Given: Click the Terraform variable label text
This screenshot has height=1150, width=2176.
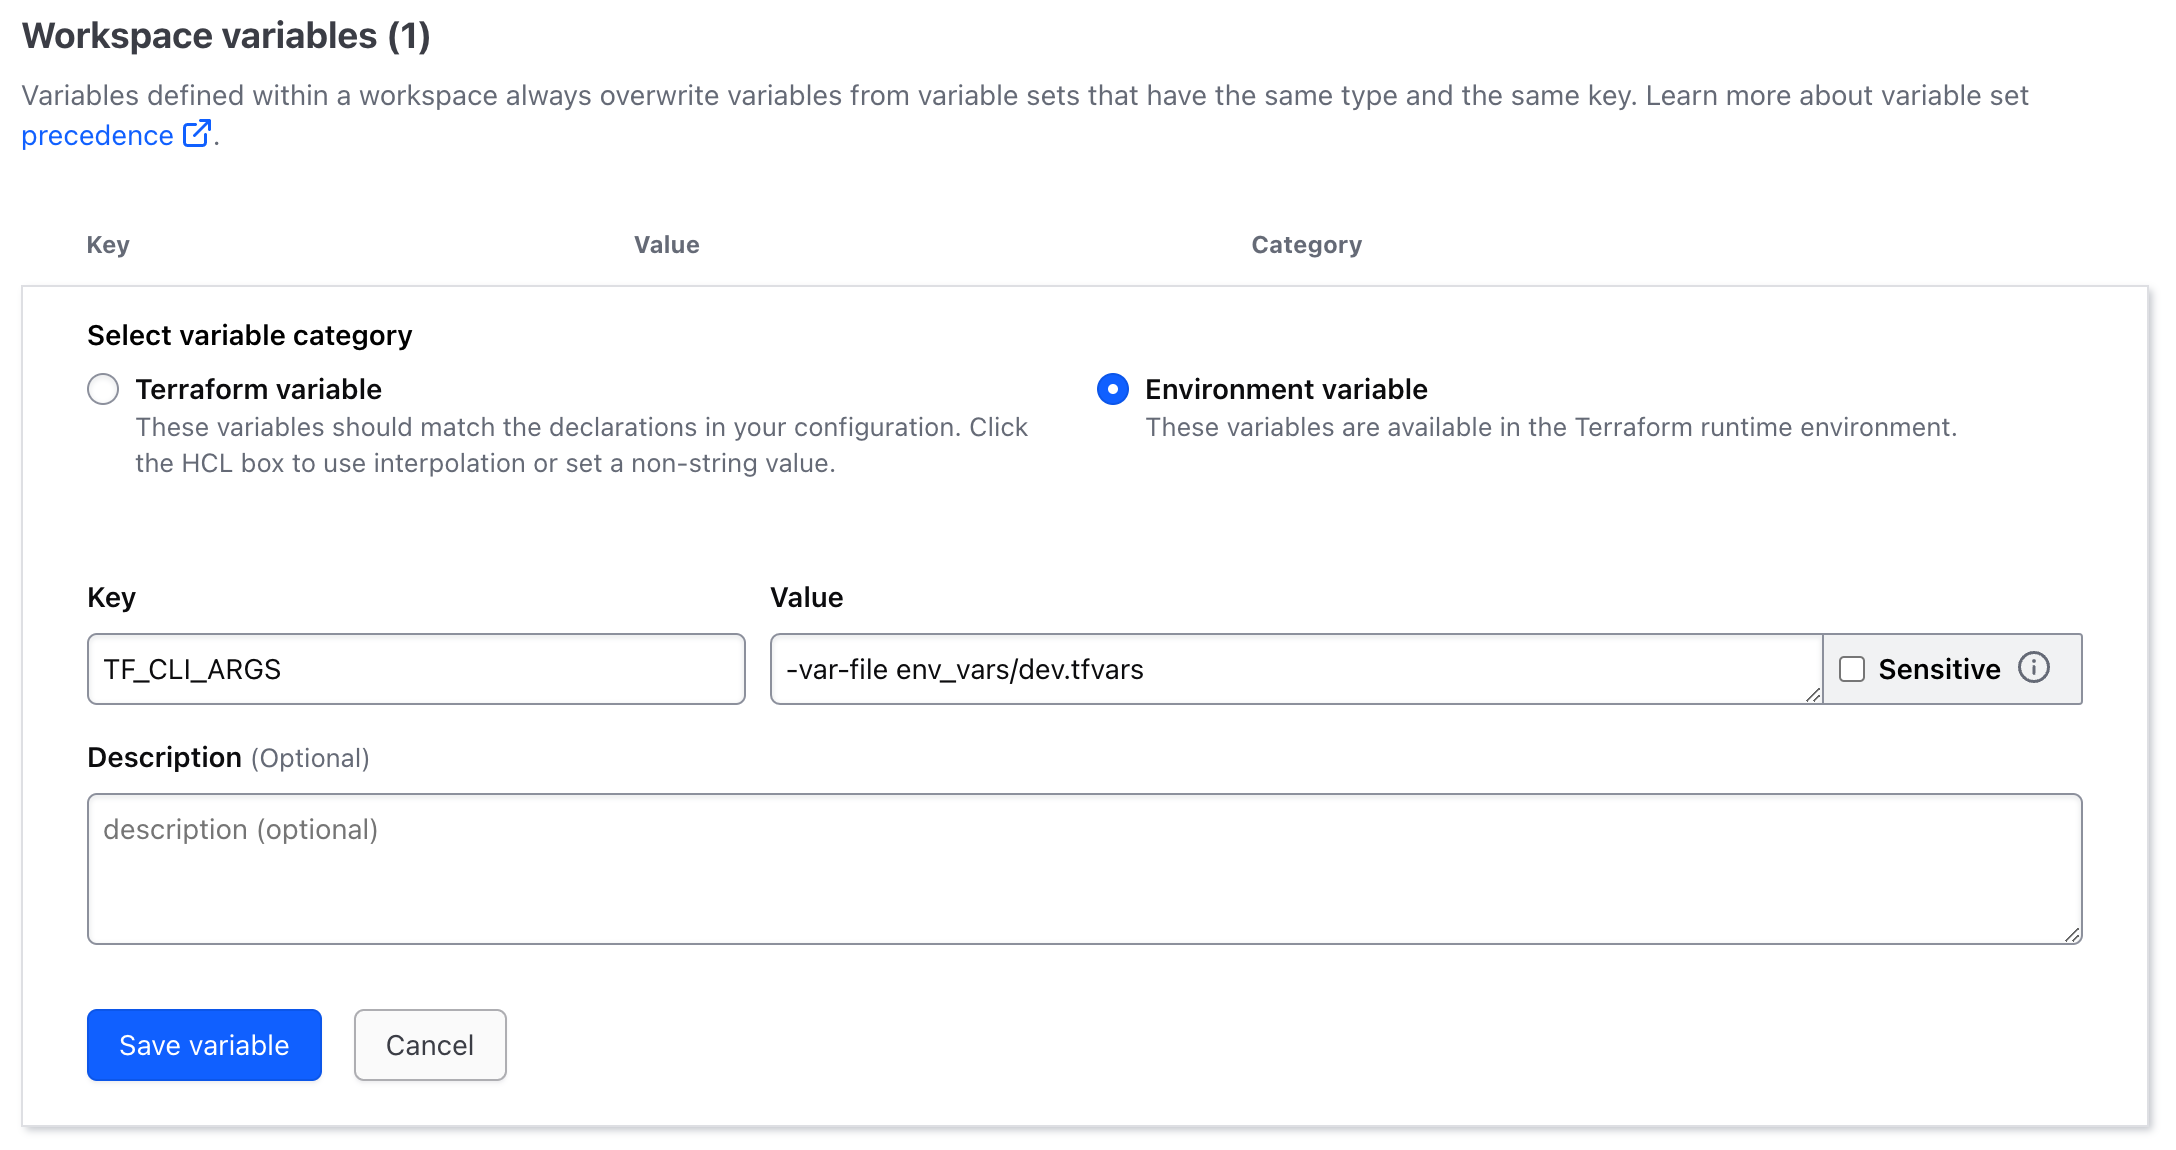Looking at the screenshot, I should [259, 389].
